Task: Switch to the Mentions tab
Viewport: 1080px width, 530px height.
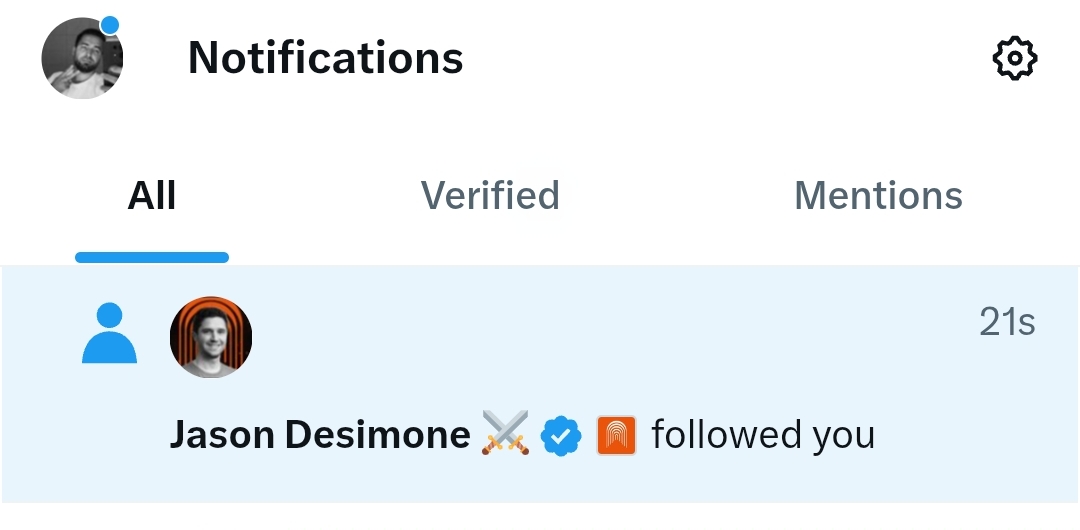Action: 878,196
